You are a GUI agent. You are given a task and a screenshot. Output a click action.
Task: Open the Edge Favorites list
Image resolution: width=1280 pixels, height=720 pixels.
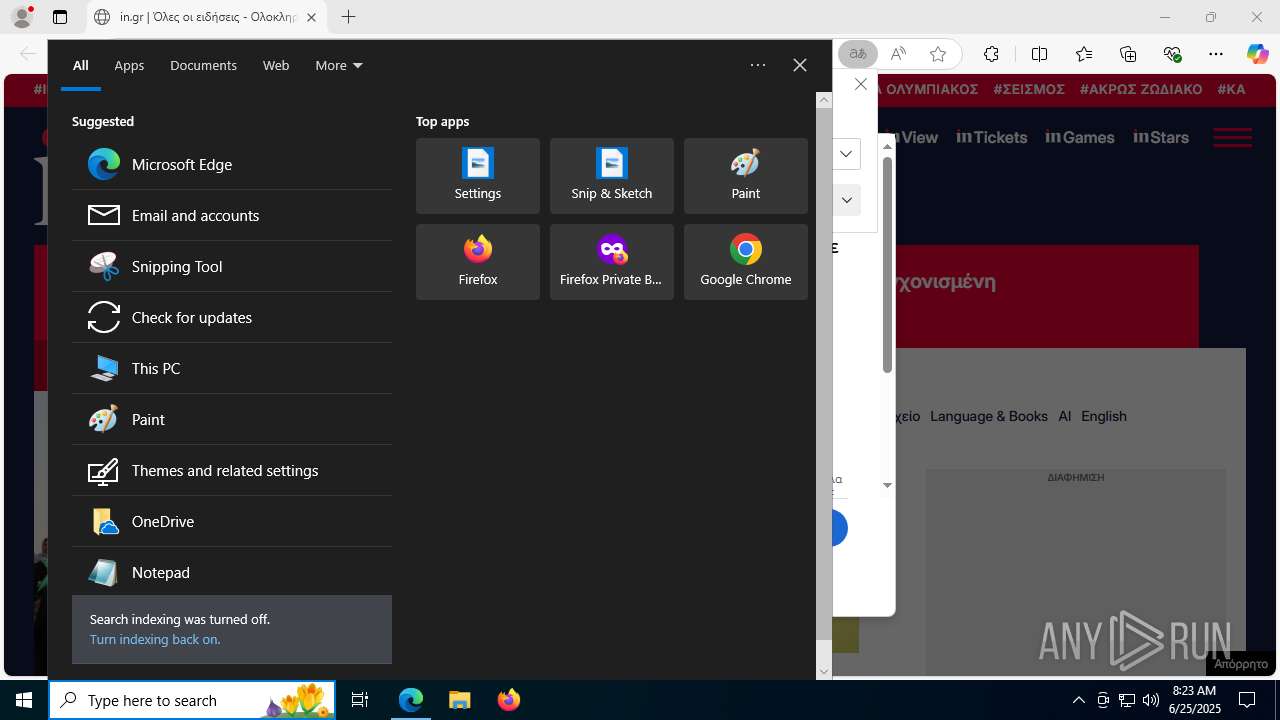point(1084,54)
